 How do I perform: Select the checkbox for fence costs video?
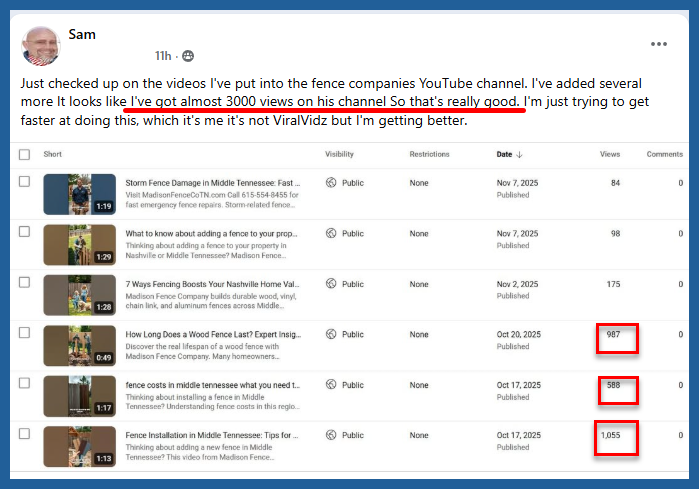24,385
